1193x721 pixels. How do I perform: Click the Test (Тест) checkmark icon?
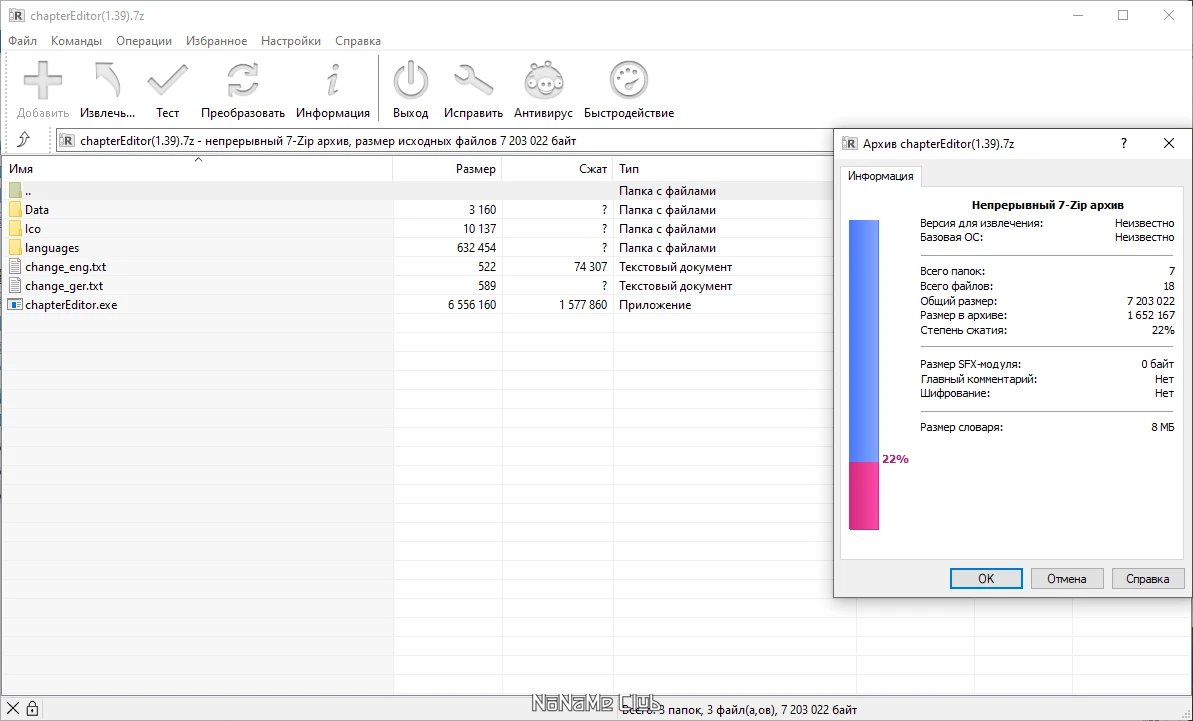[167, 81]
